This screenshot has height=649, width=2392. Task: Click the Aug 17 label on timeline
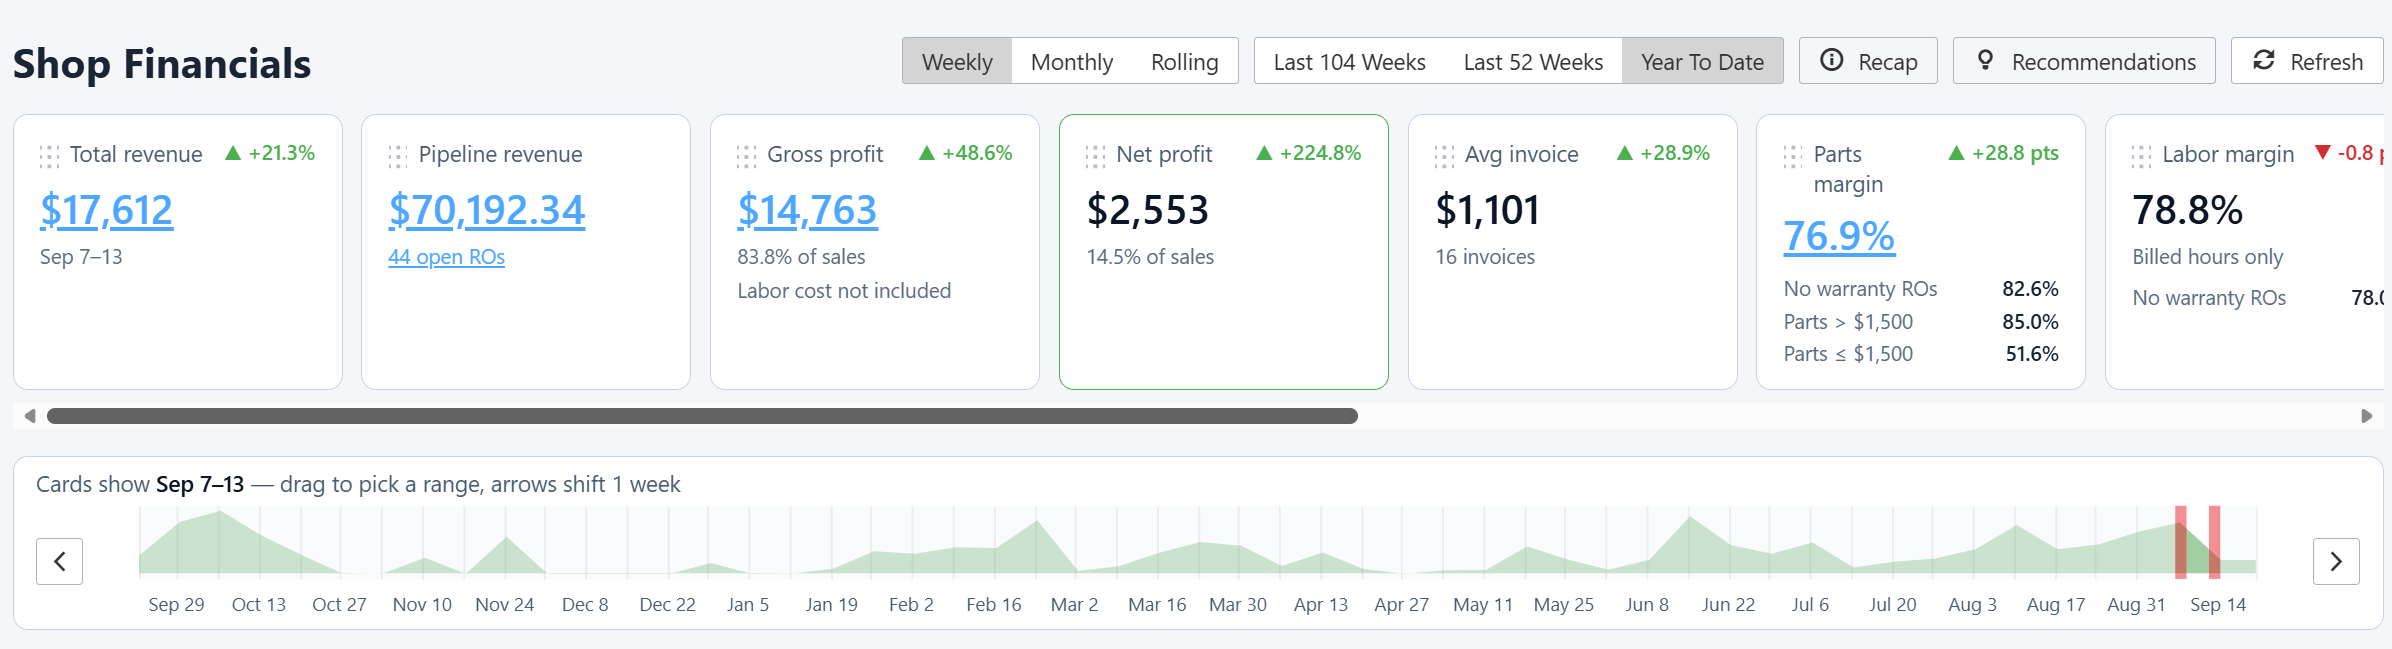point(2055,605)
